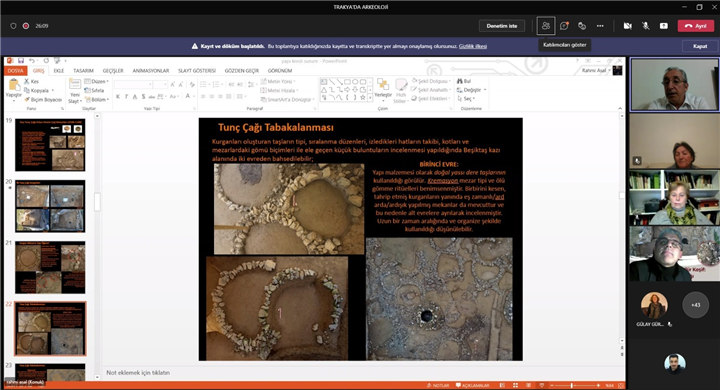
Task: Select slide 20 thumbnail
Action: [x=50, y=206]
